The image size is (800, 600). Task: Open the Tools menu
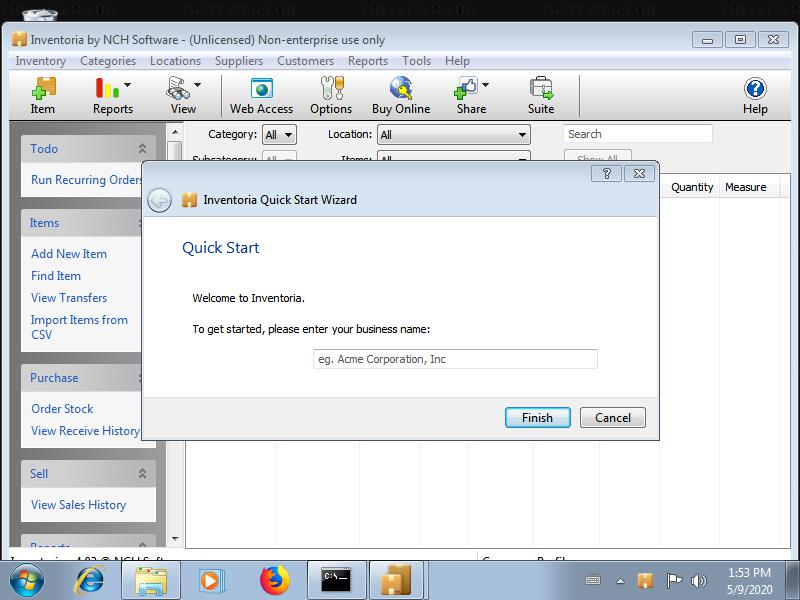tap(416, 61)
